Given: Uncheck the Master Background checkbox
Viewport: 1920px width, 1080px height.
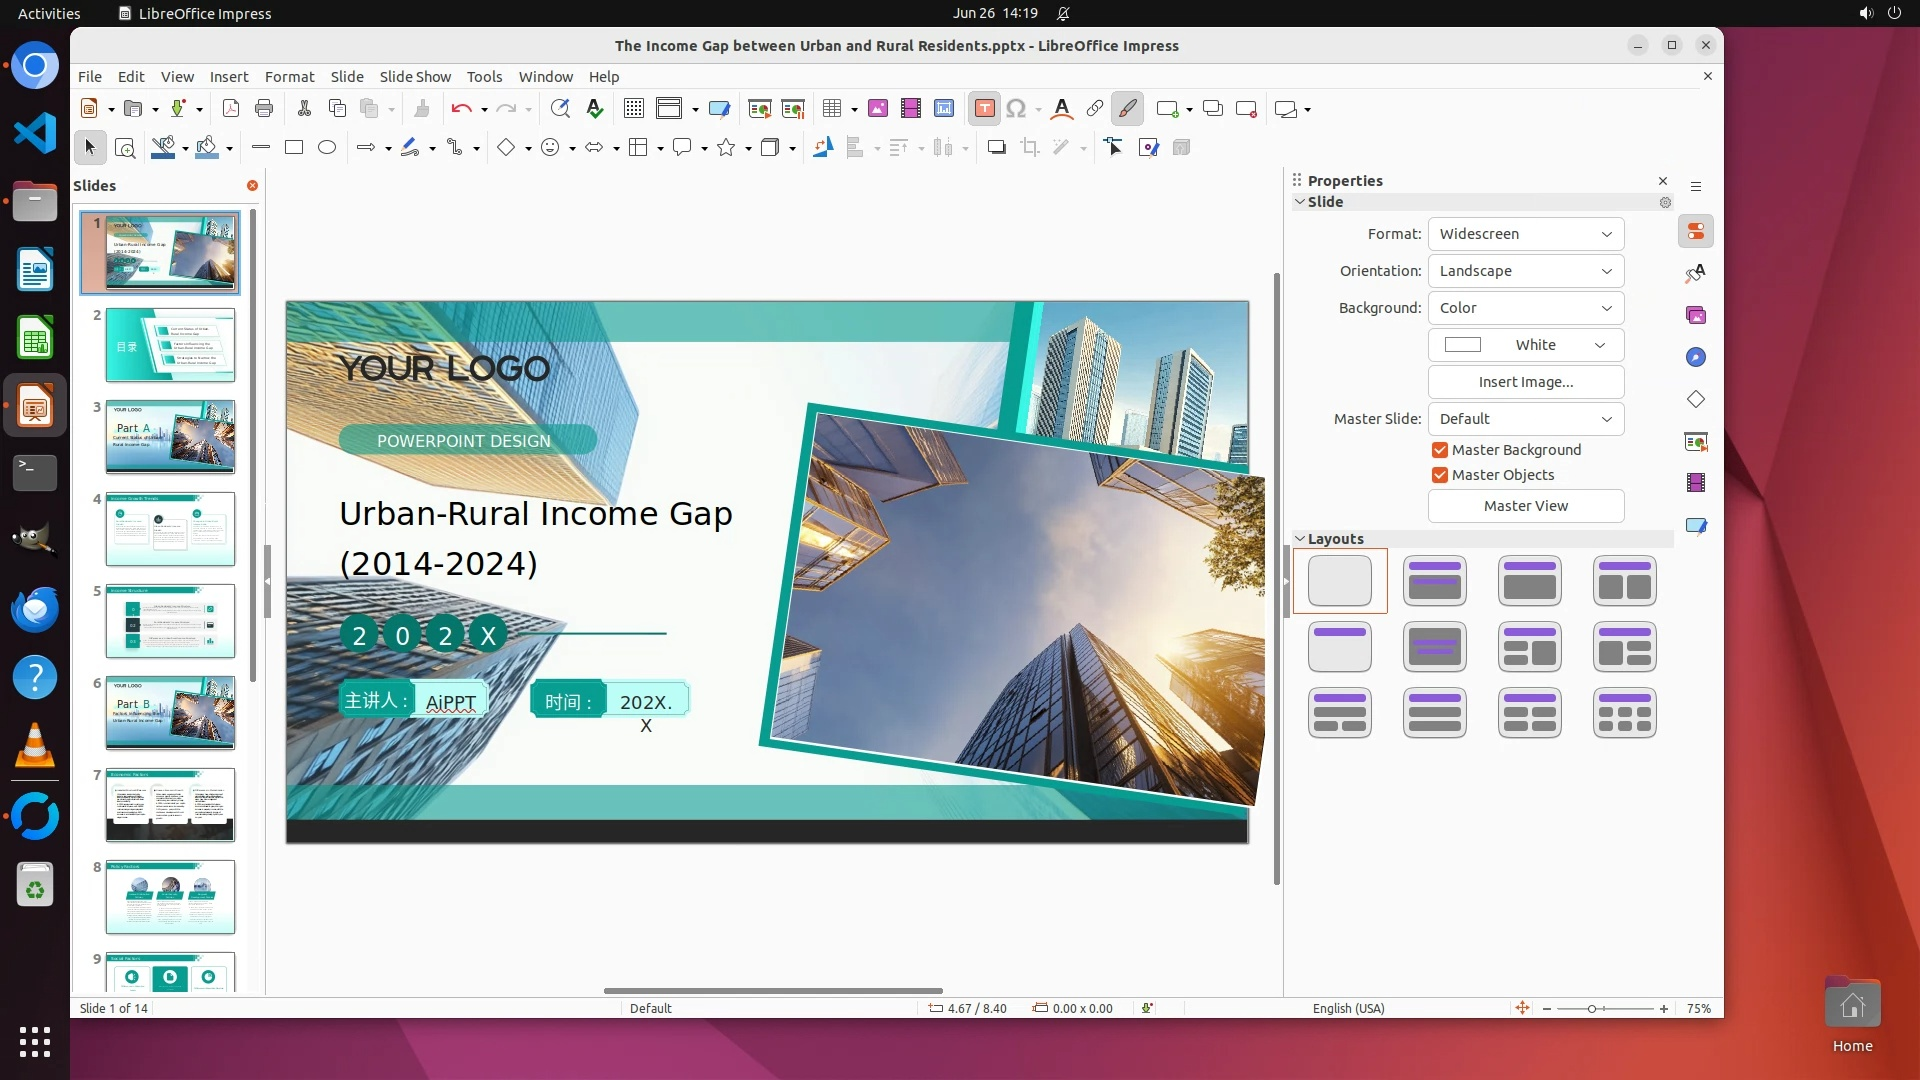Looking at the screenshot, I should (x=1440, y=450).
